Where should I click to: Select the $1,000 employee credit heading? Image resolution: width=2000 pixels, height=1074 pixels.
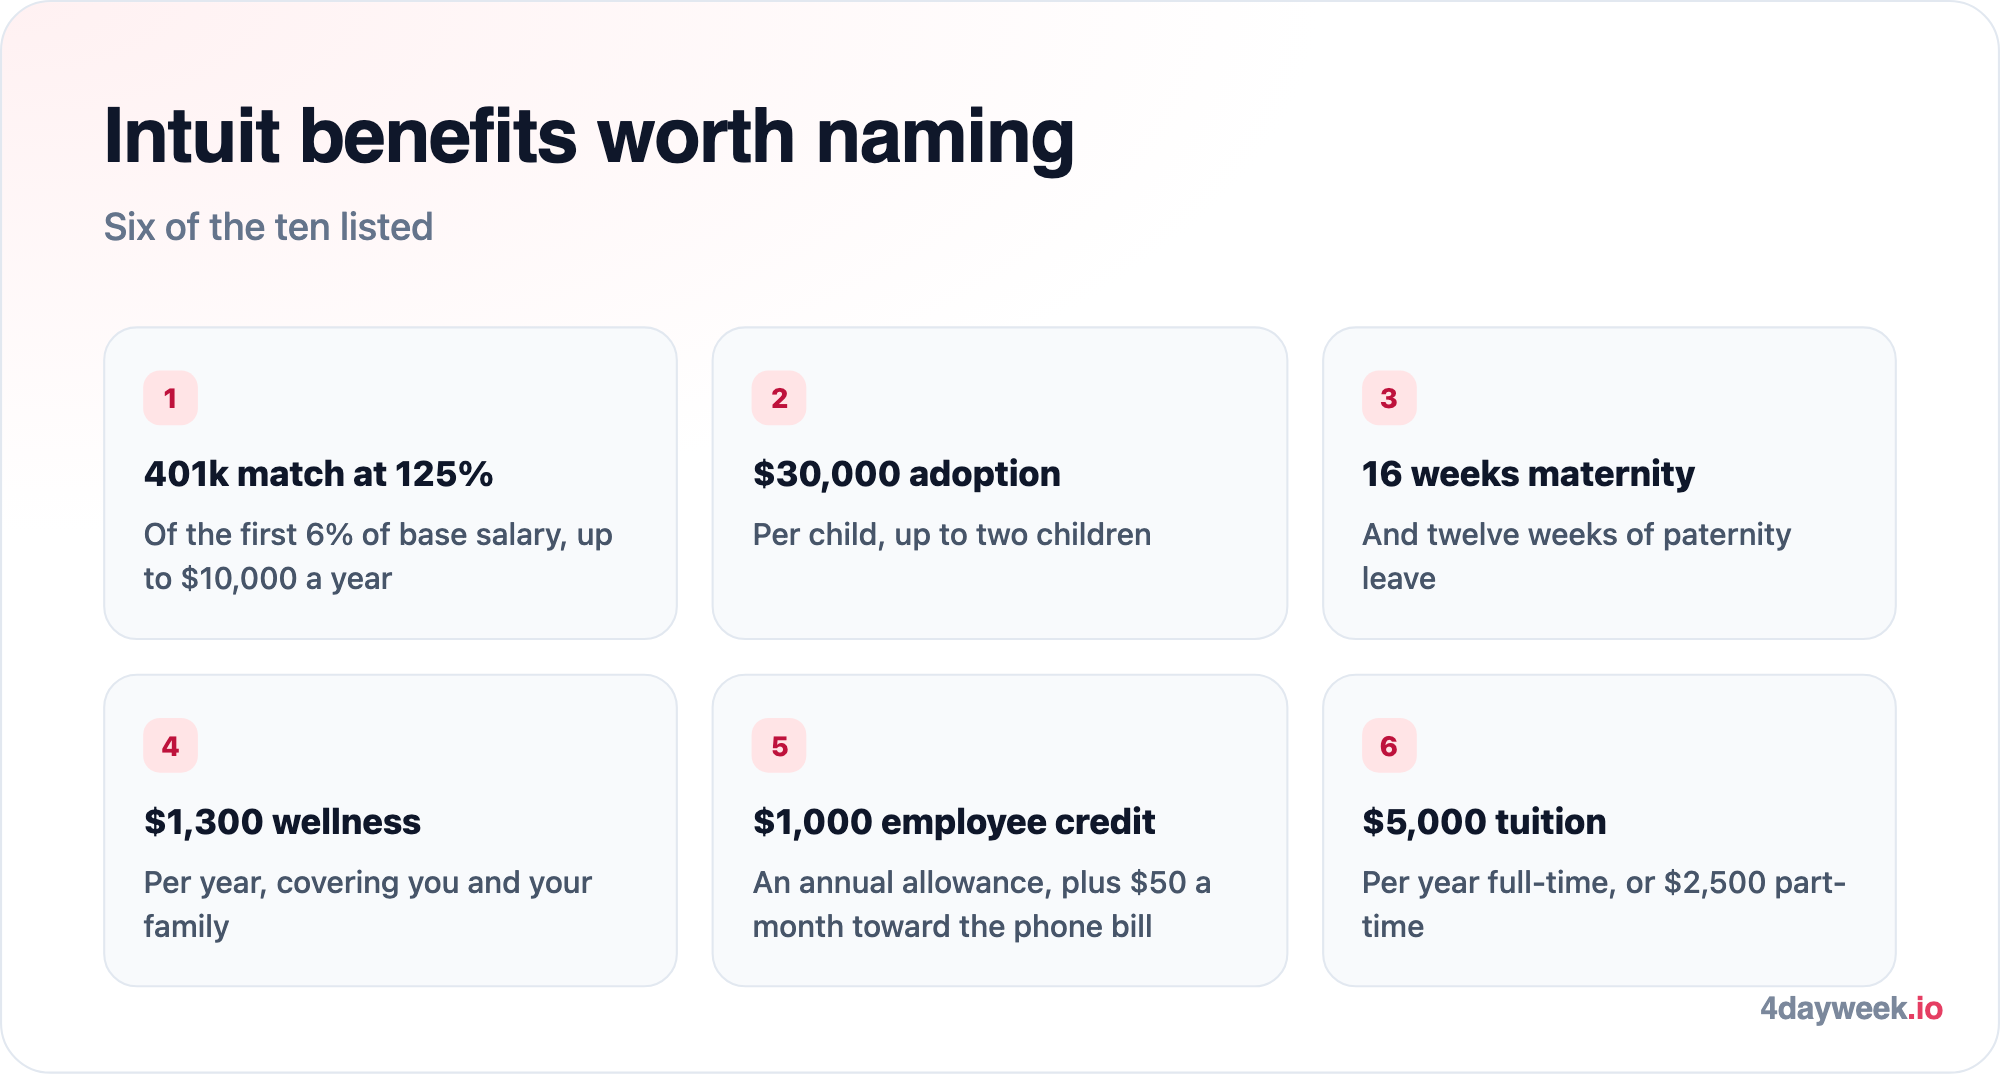954,821
